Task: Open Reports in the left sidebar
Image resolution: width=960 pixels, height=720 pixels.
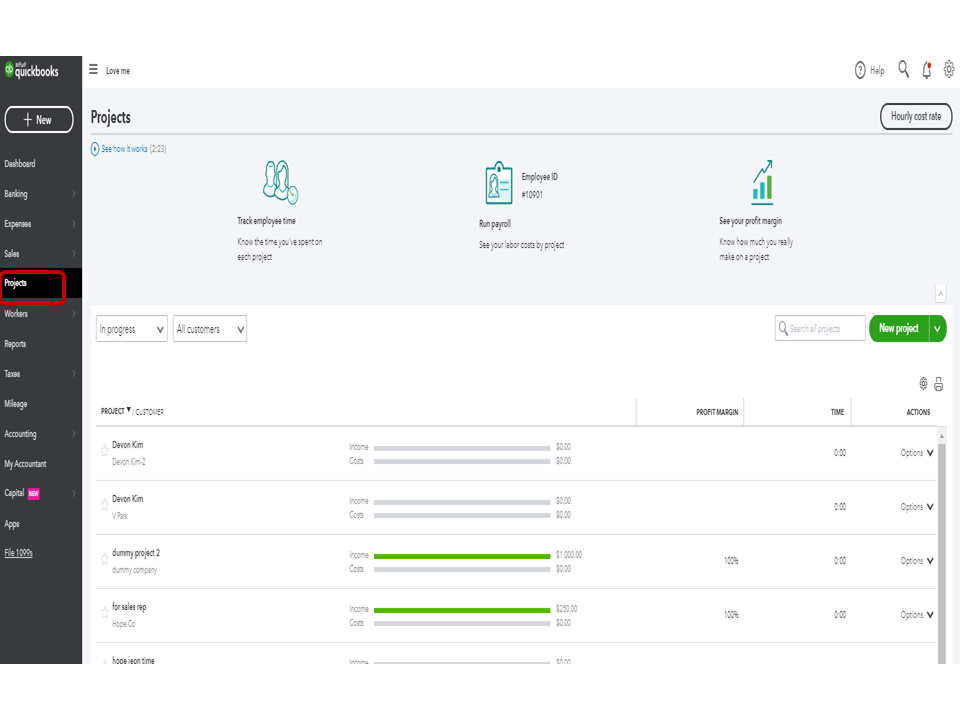Action: 16,344
